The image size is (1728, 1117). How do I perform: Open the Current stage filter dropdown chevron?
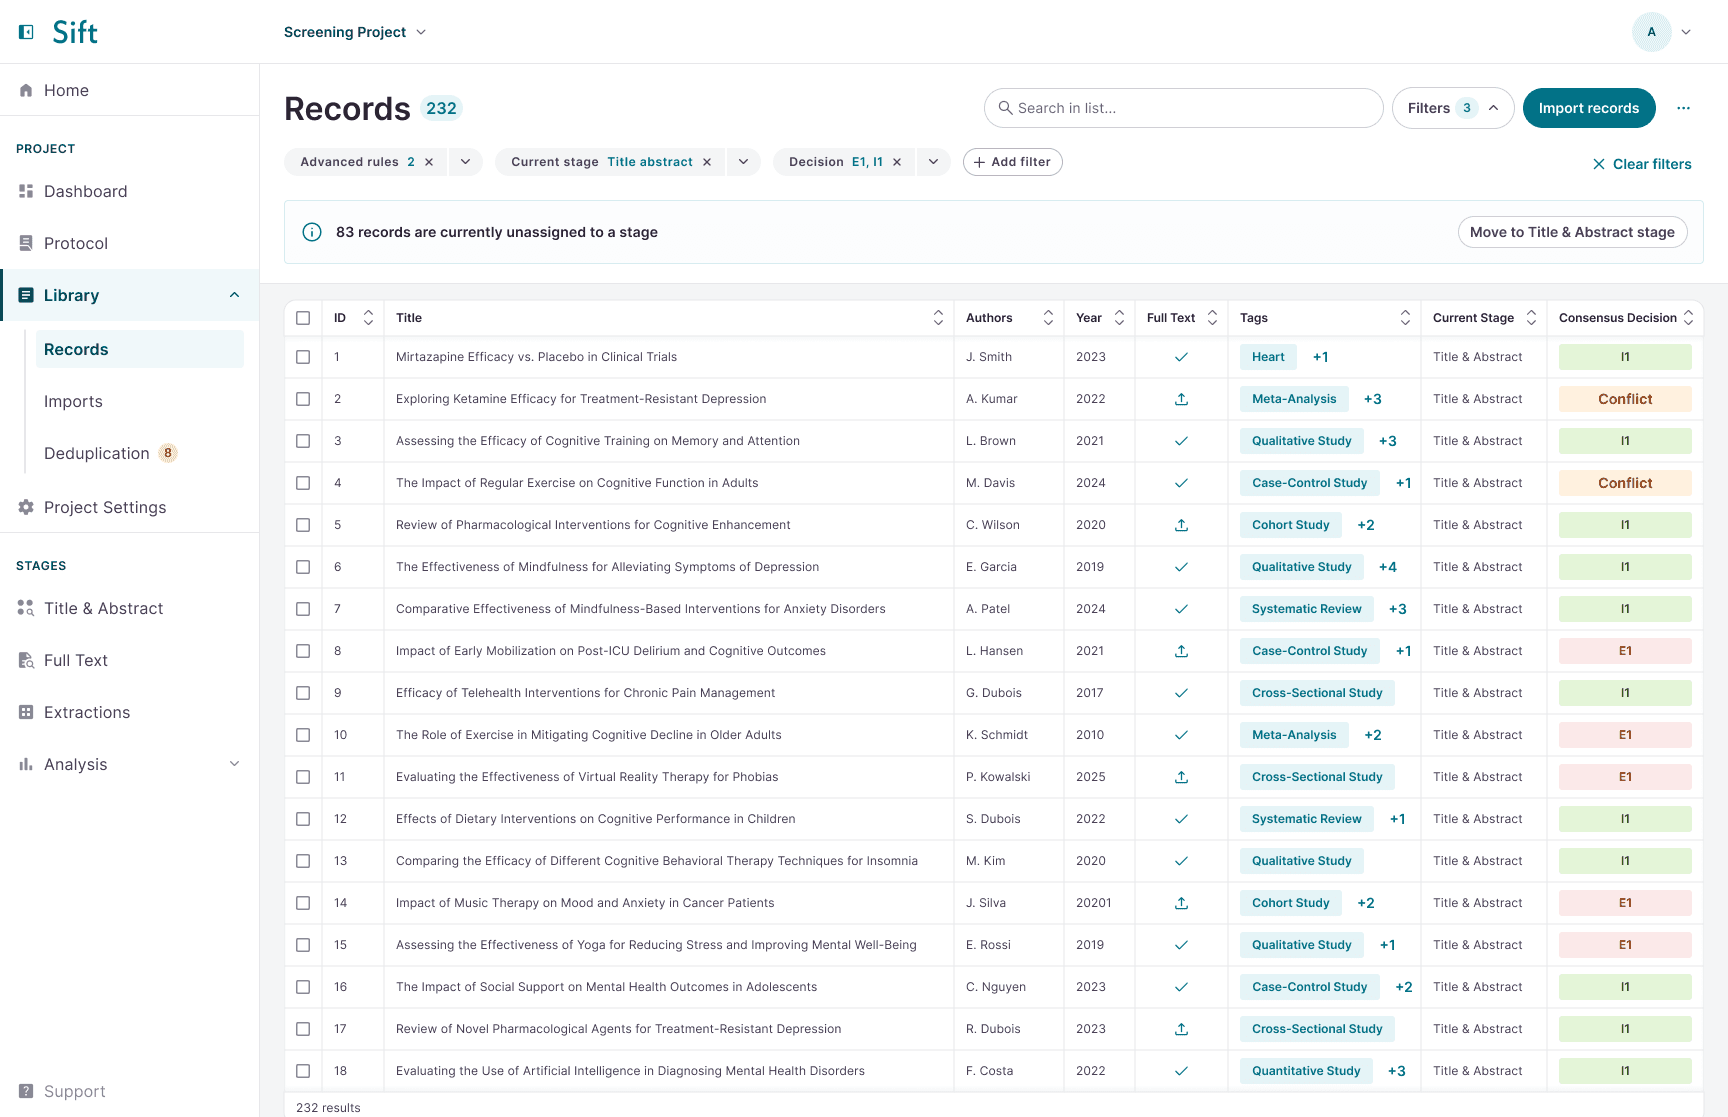[743, 162]
